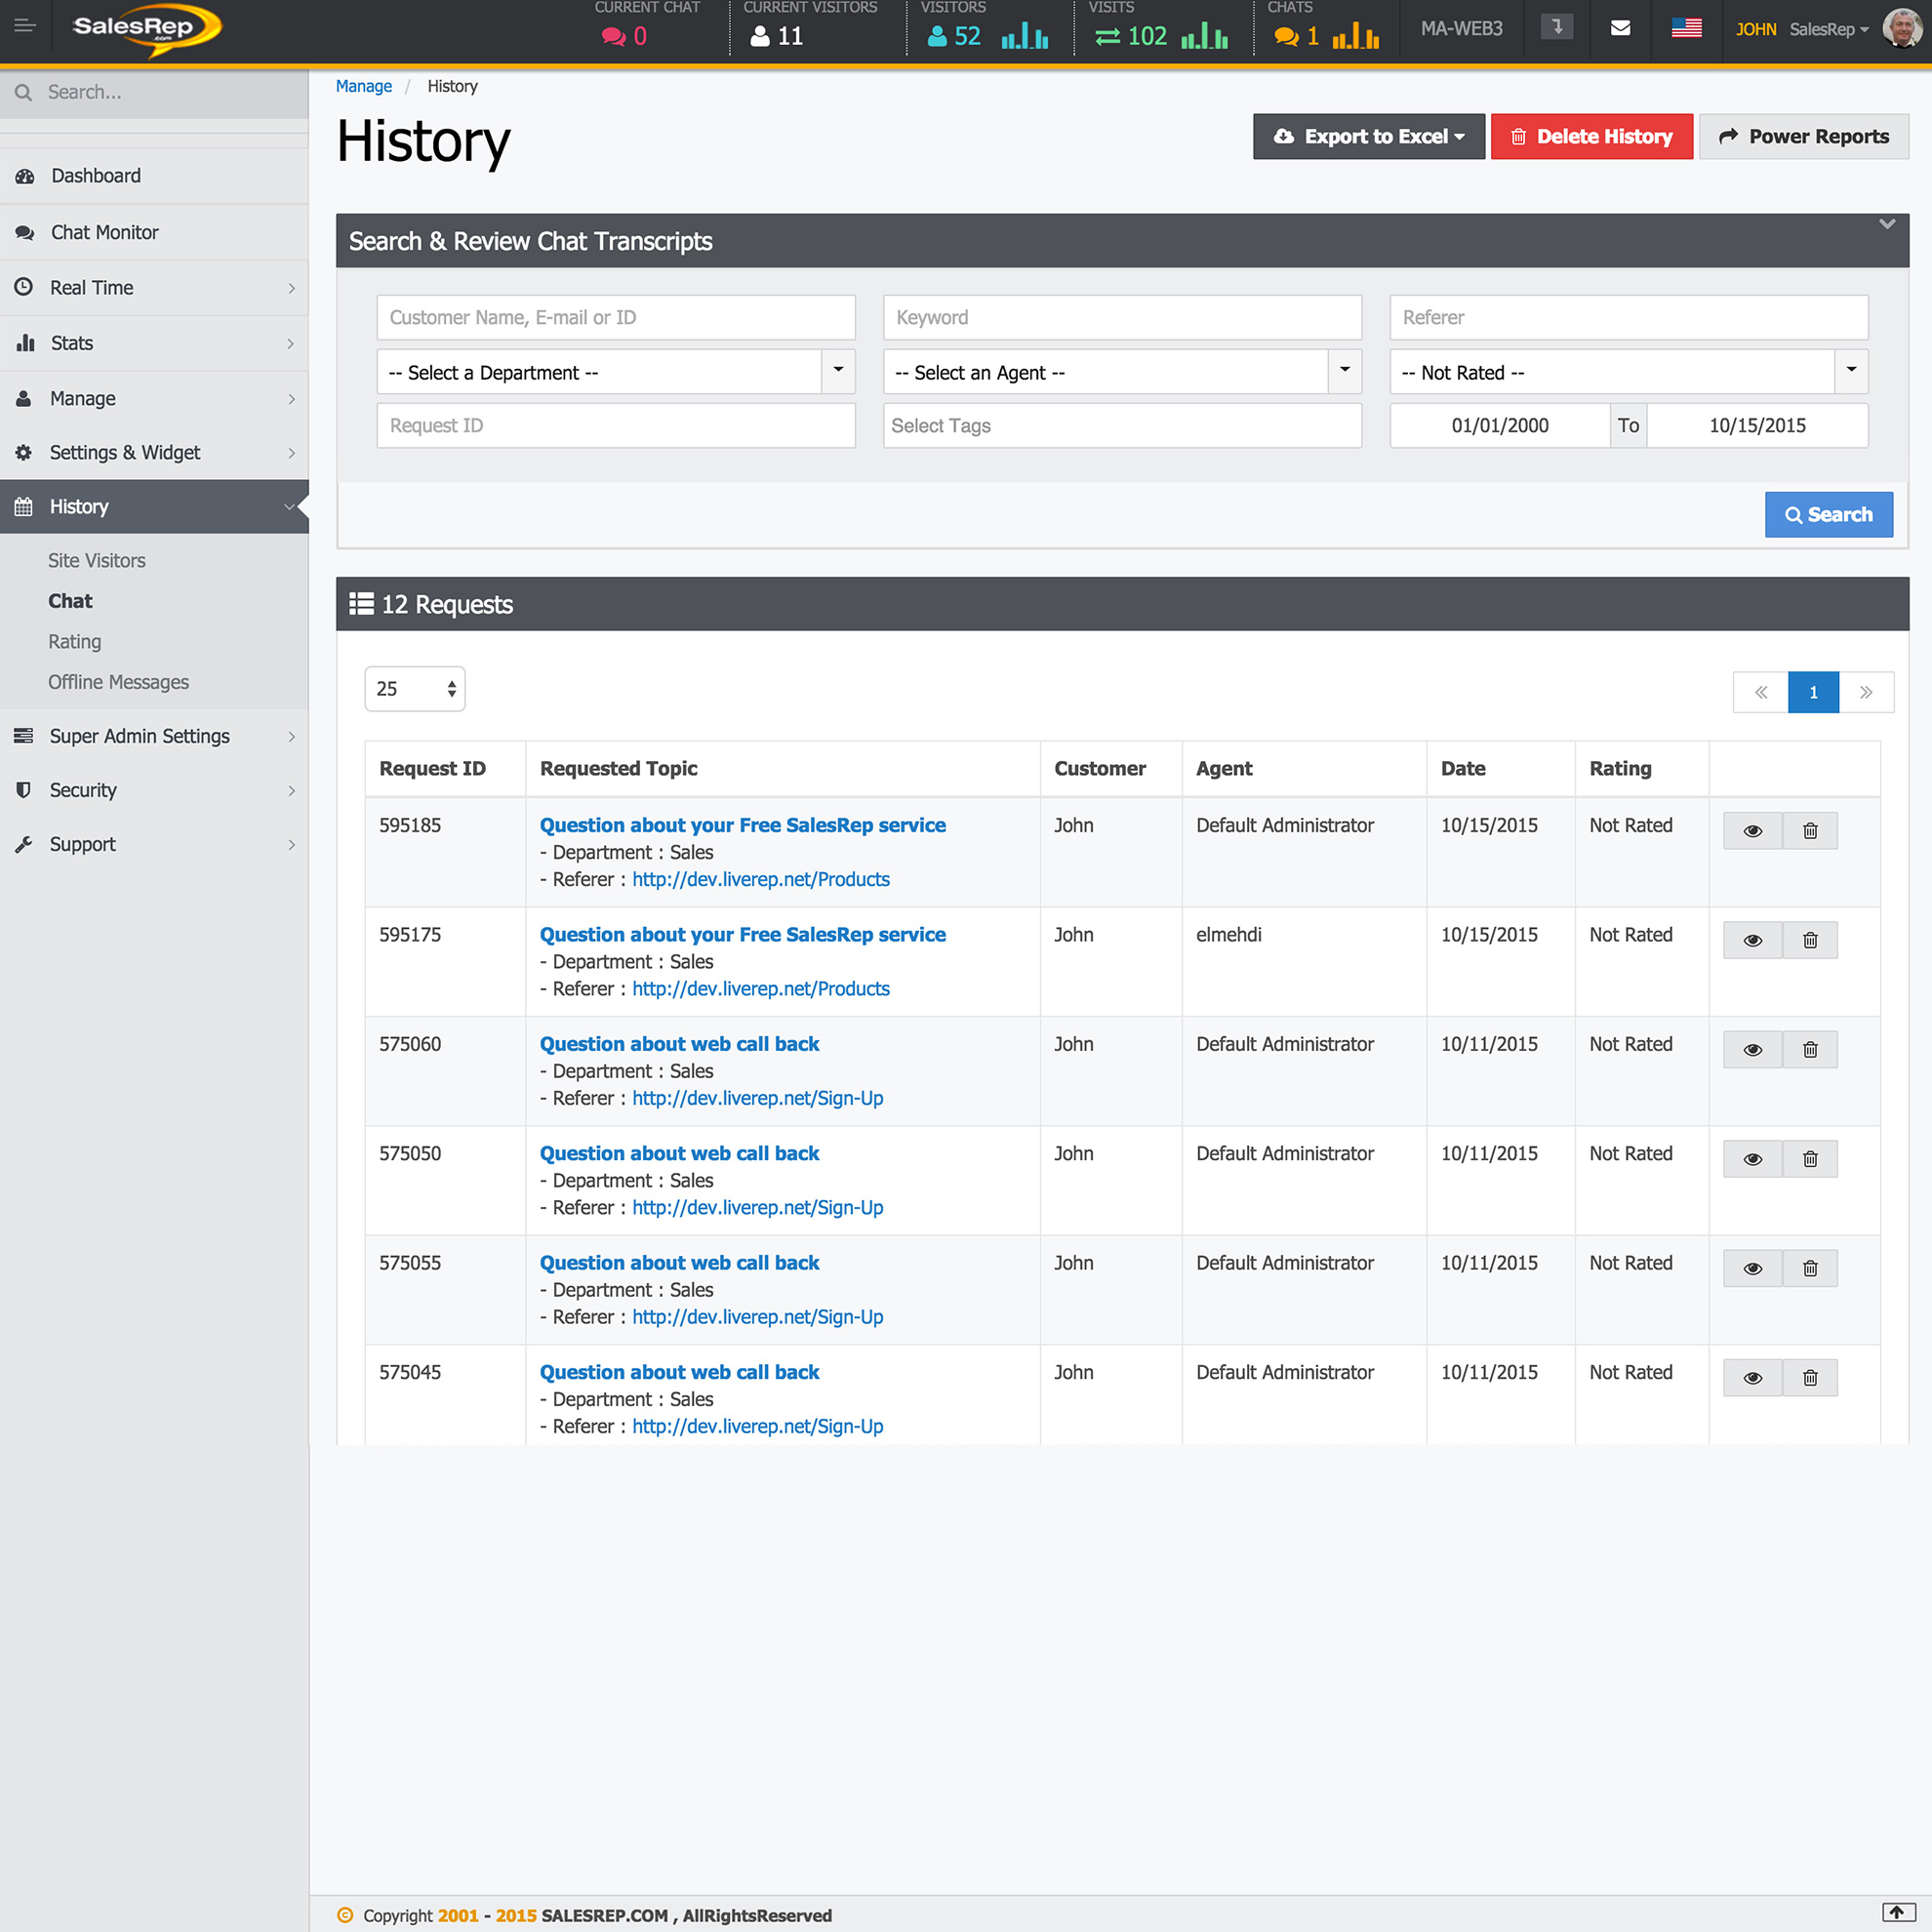Open the JOHN SalesRep account dropdown
Viewport: 1932px width, 1932px height.
click(x=1801, y=29)
